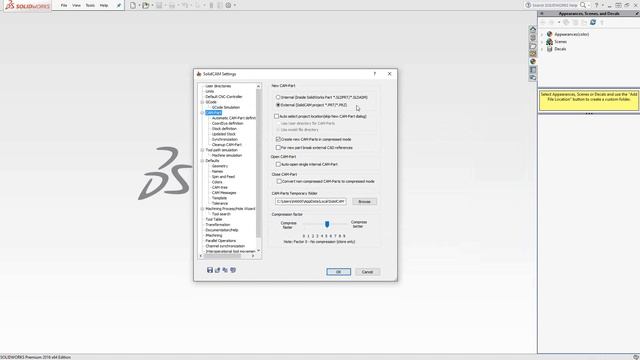Viewport: 640px width, 360px height.
Task: Select Spin and Feed in tree
Action: 223,177
